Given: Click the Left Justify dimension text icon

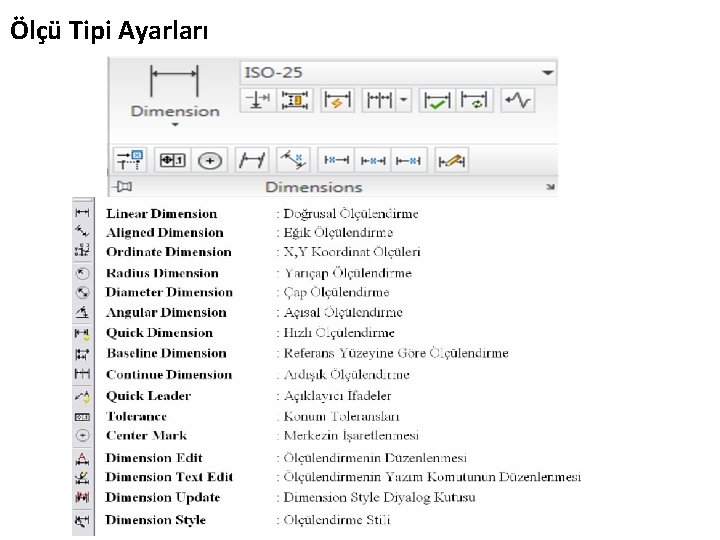Looking at the screenshot, I should [336, 160].
